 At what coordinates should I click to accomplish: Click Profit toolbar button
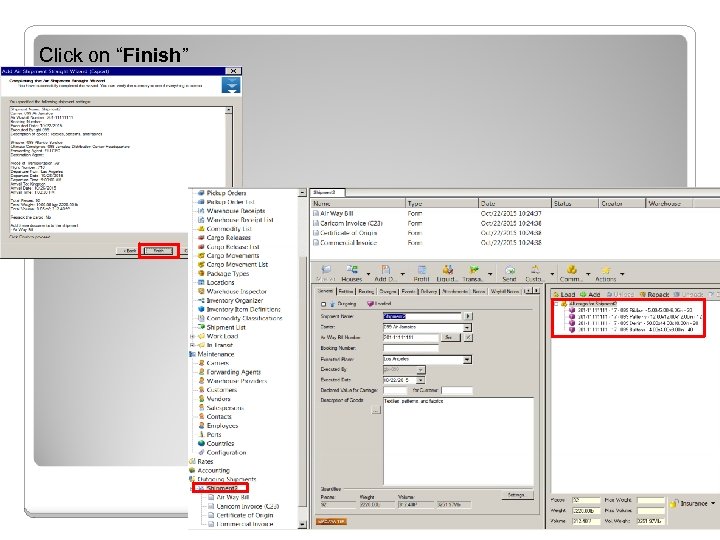421,273
